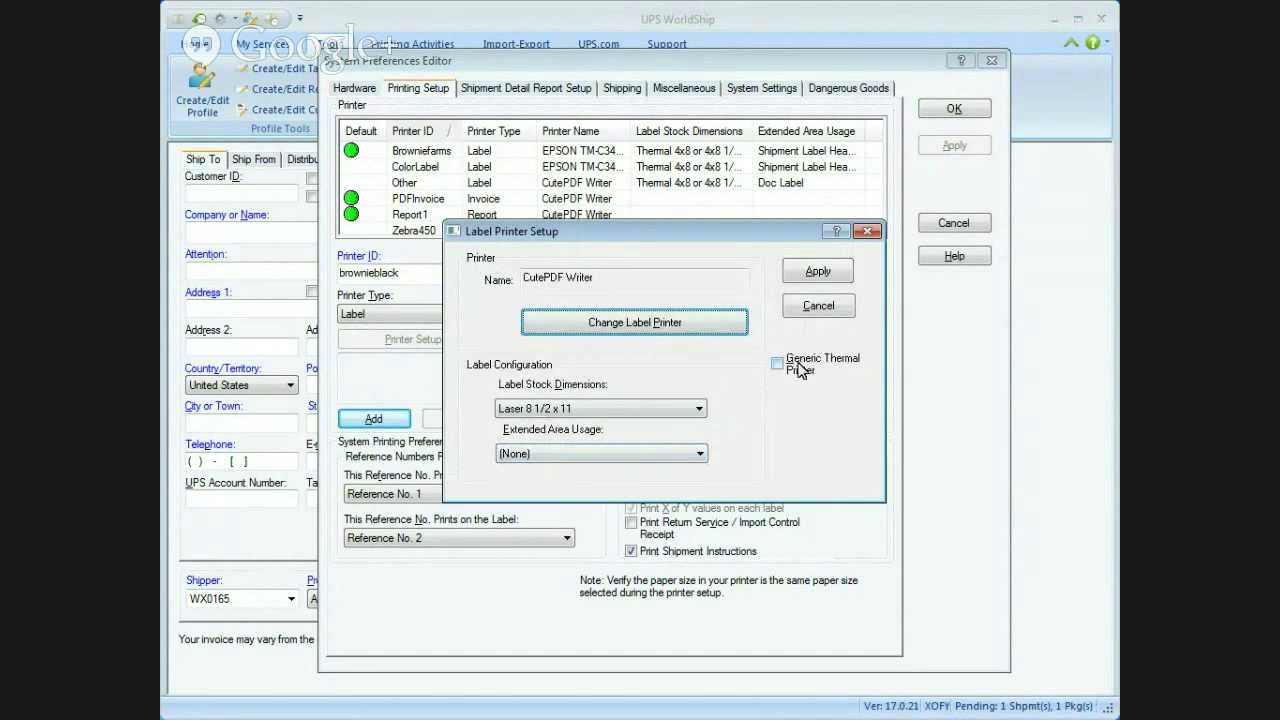Click the UPS Account Number field
Viewport: 1280px width, 720px height.
pos(241,499)
